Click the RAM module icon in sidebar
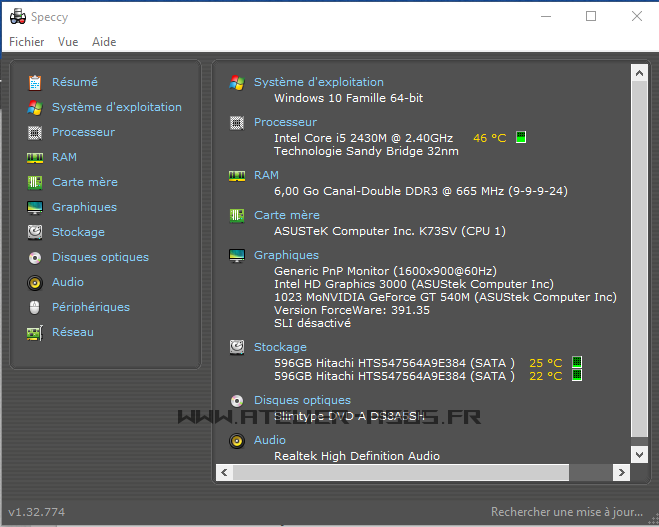This screenshot has height=527, width=659. coord(35,157)
